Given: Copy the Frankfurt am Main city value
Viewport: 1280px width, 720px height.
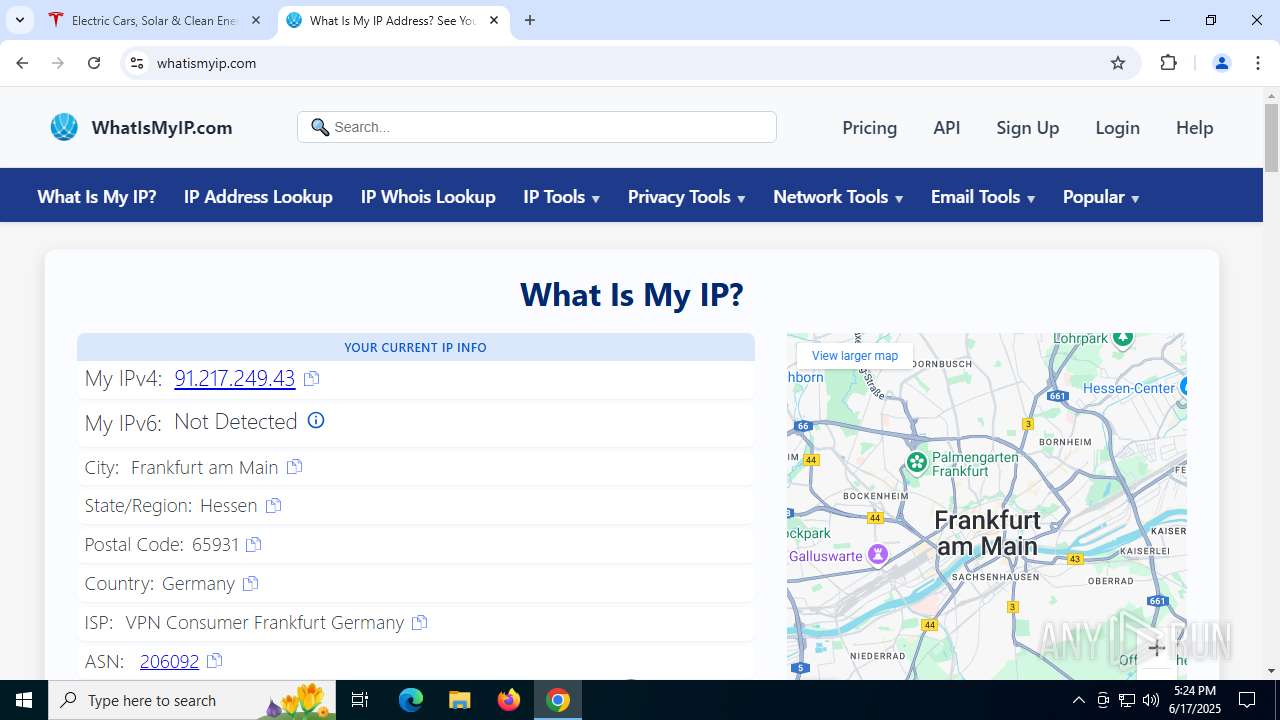Looking at the screenshot, I should [294, 467].
